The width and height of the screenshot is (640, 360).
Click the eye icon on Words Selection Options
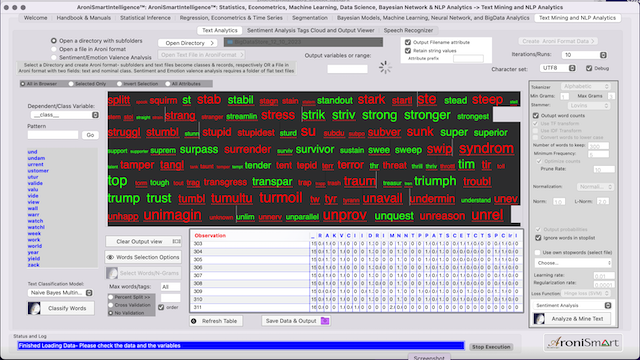click(x=110, y=257)
